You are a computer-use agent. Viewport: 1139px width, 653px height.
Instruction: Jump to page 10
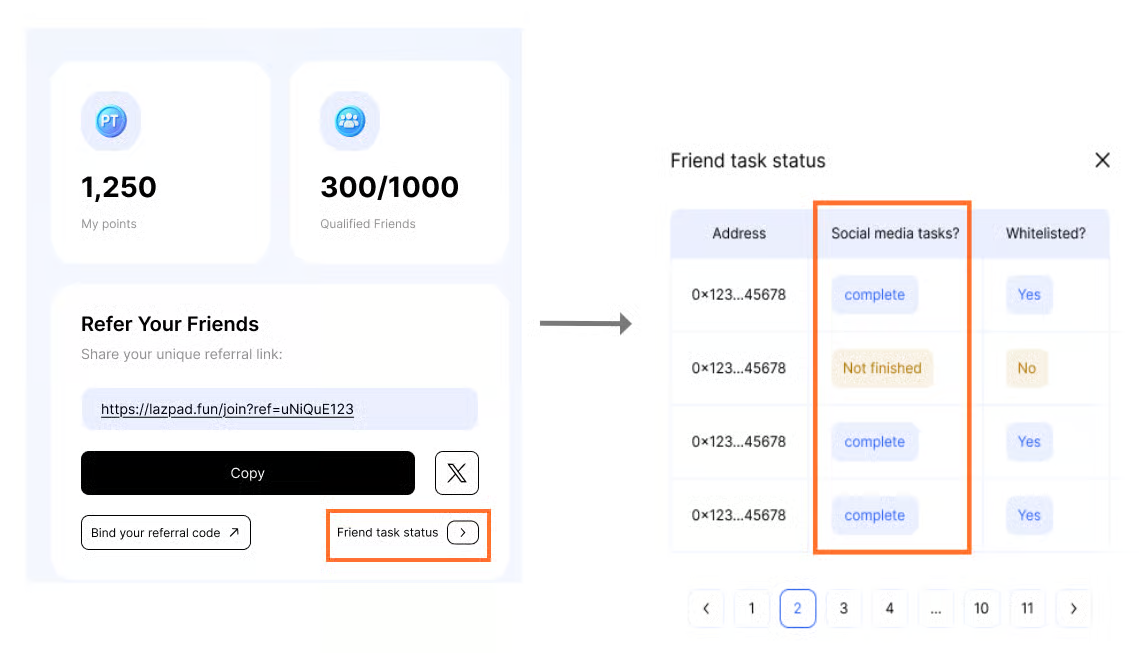(x=981, y=608)
